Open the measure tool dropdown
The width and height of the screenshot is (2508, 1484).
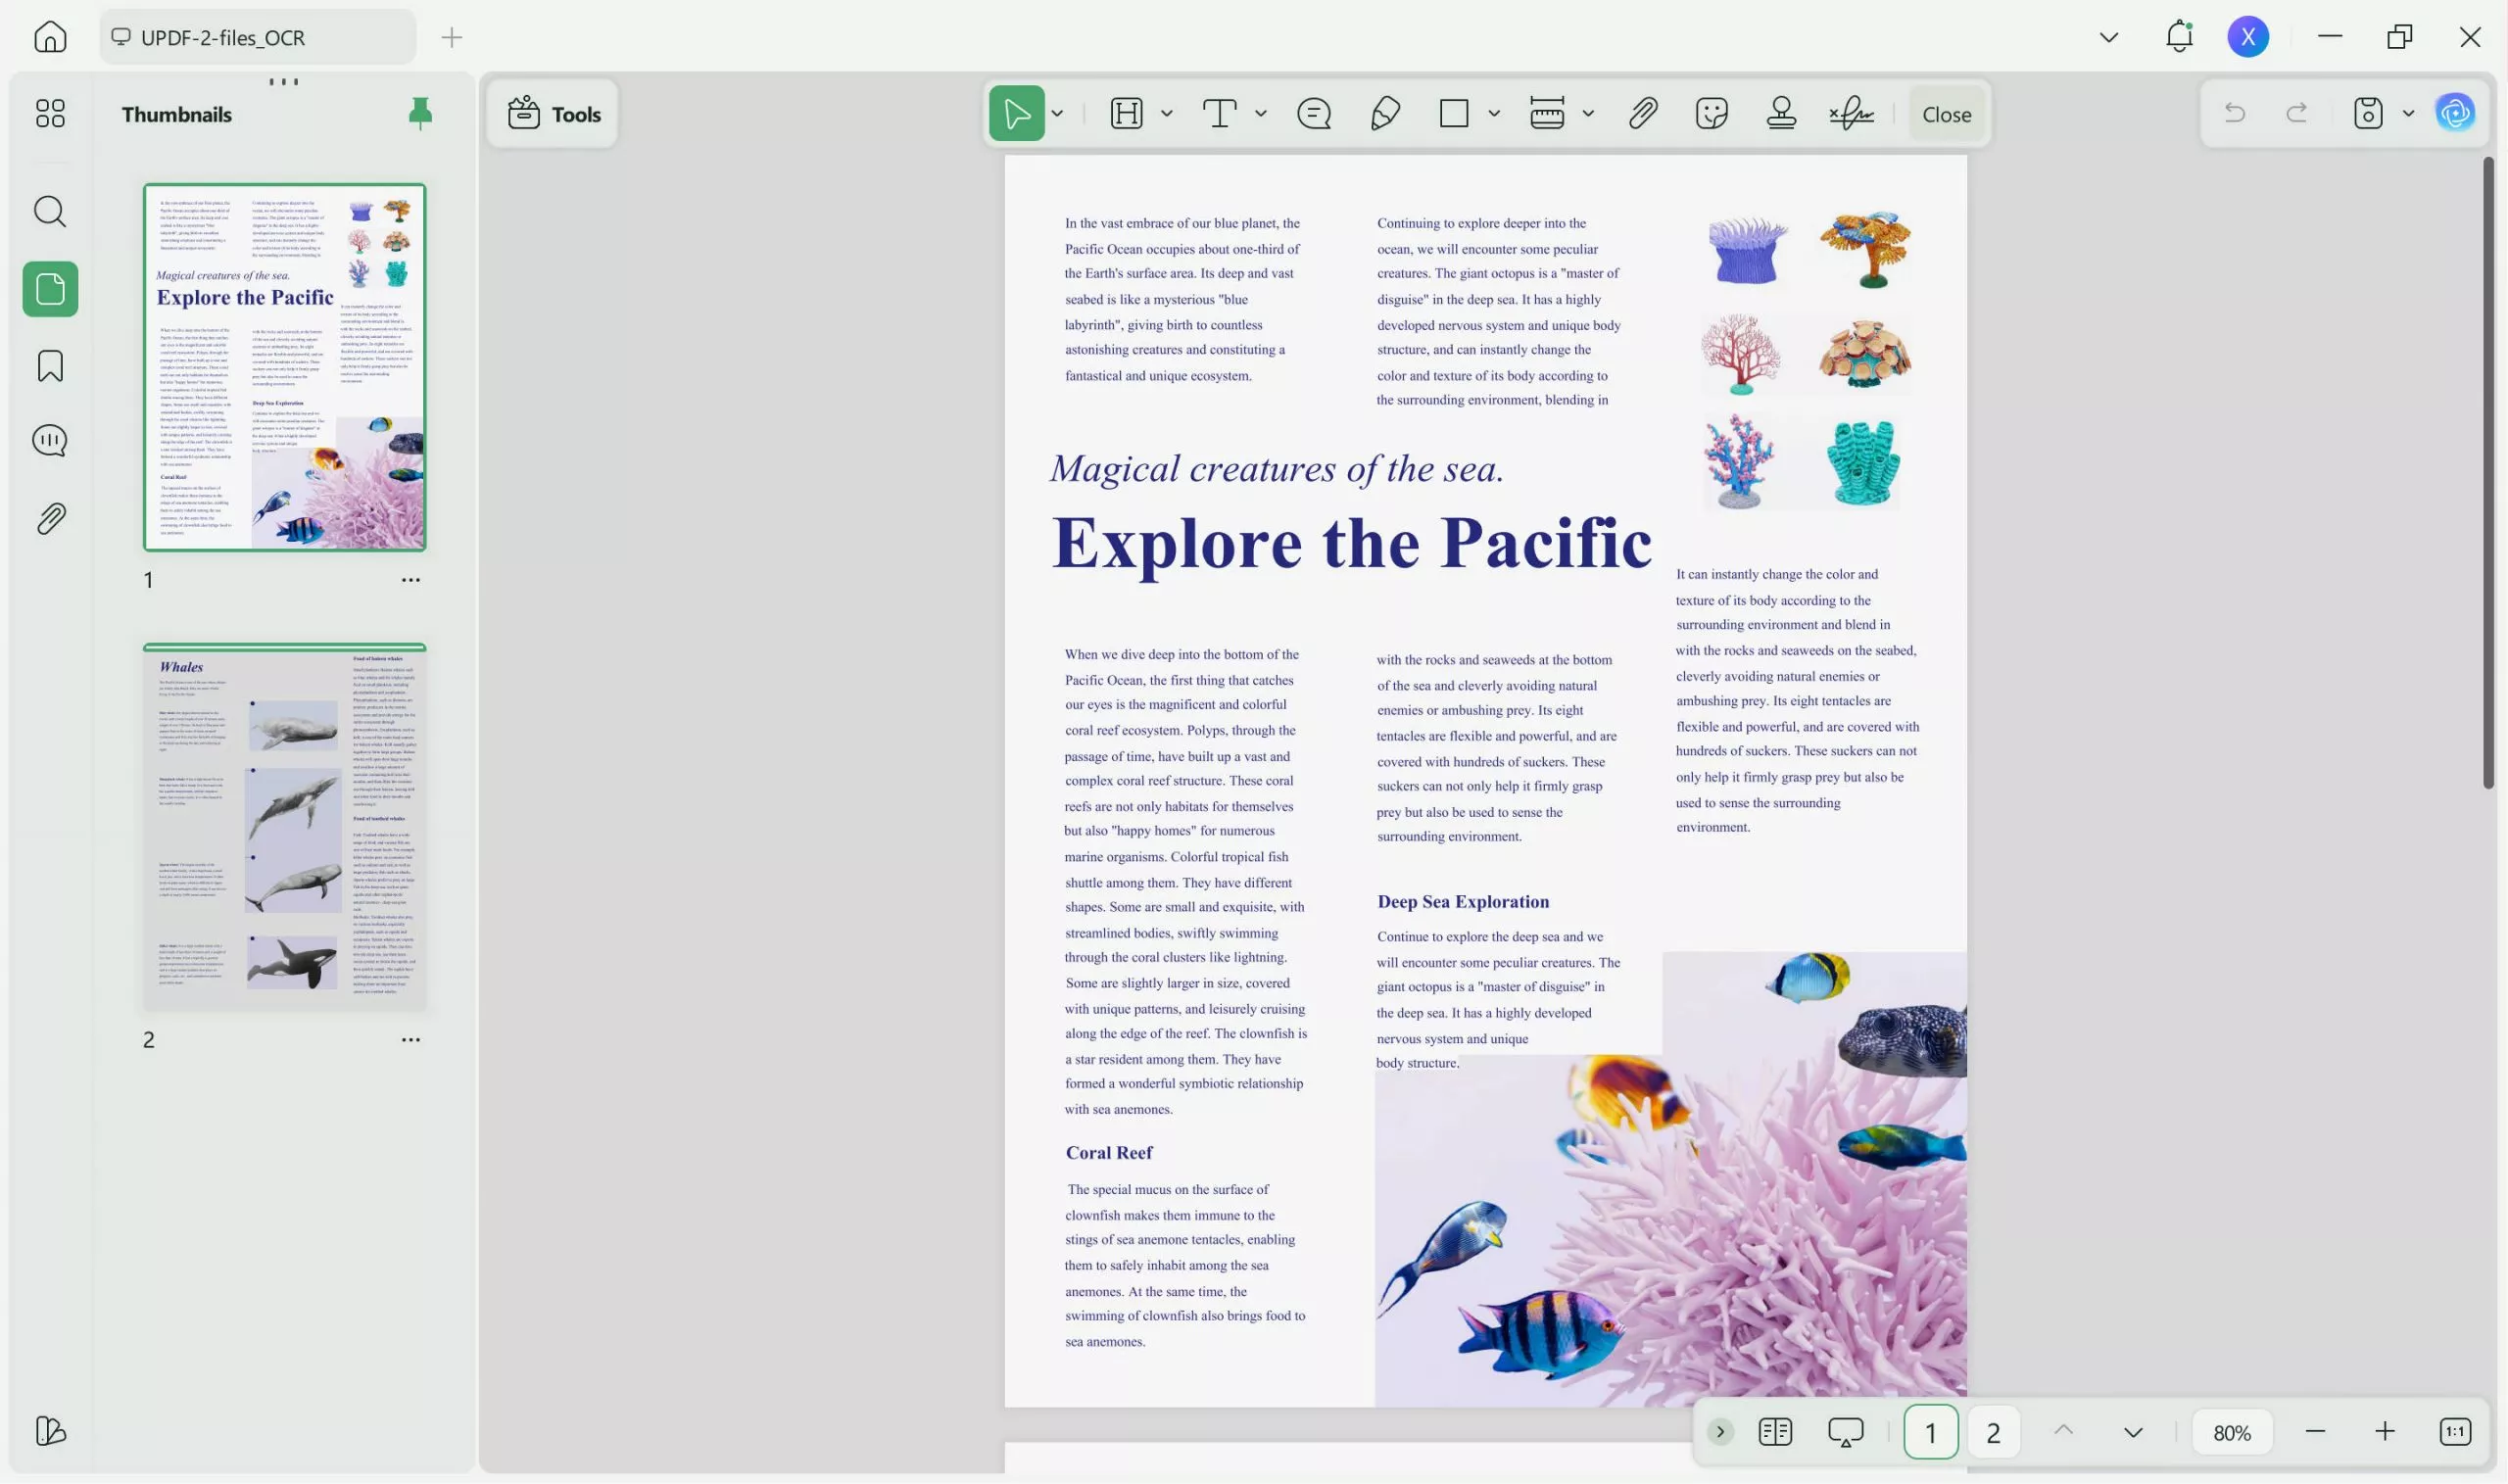point(1588,113)
